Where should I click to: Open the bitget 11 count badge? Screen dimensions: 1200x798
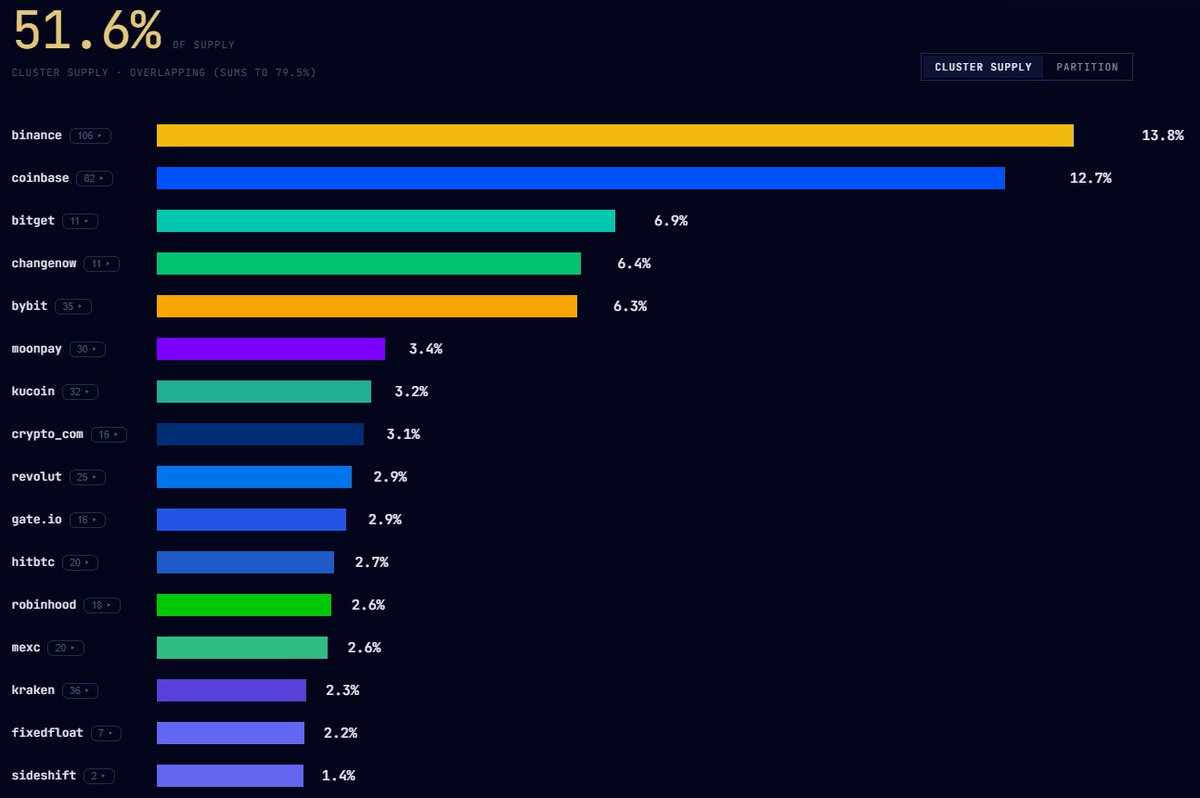coord(79,221)
